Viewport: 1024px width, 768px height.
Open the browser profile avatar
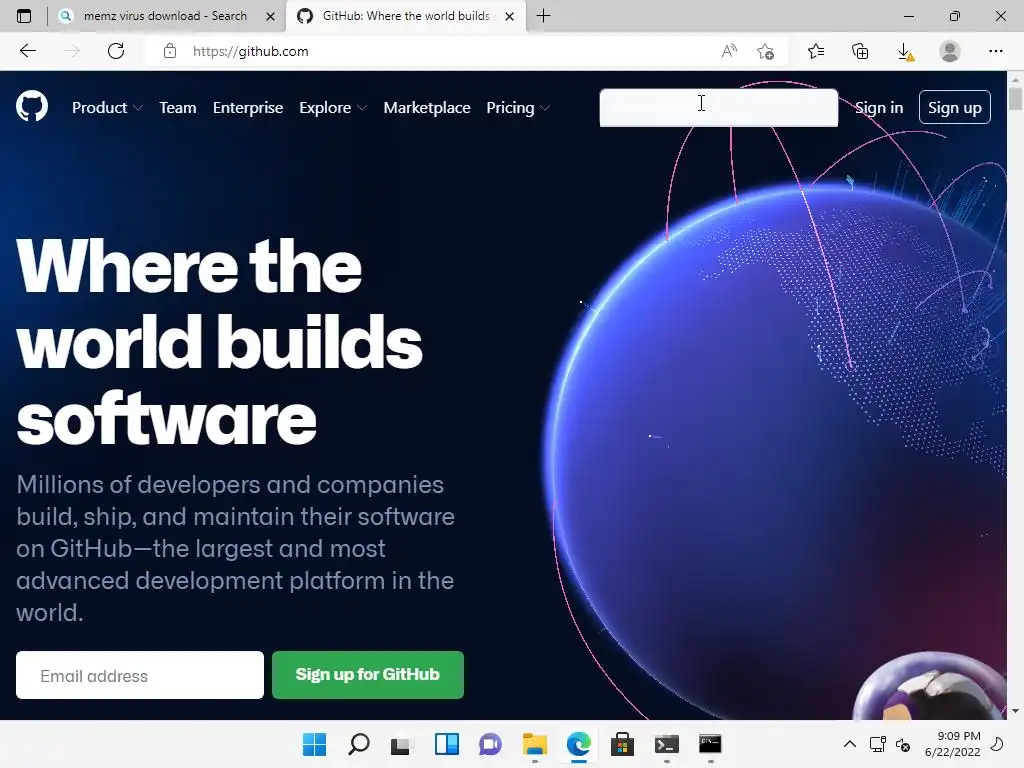point(950,51)
